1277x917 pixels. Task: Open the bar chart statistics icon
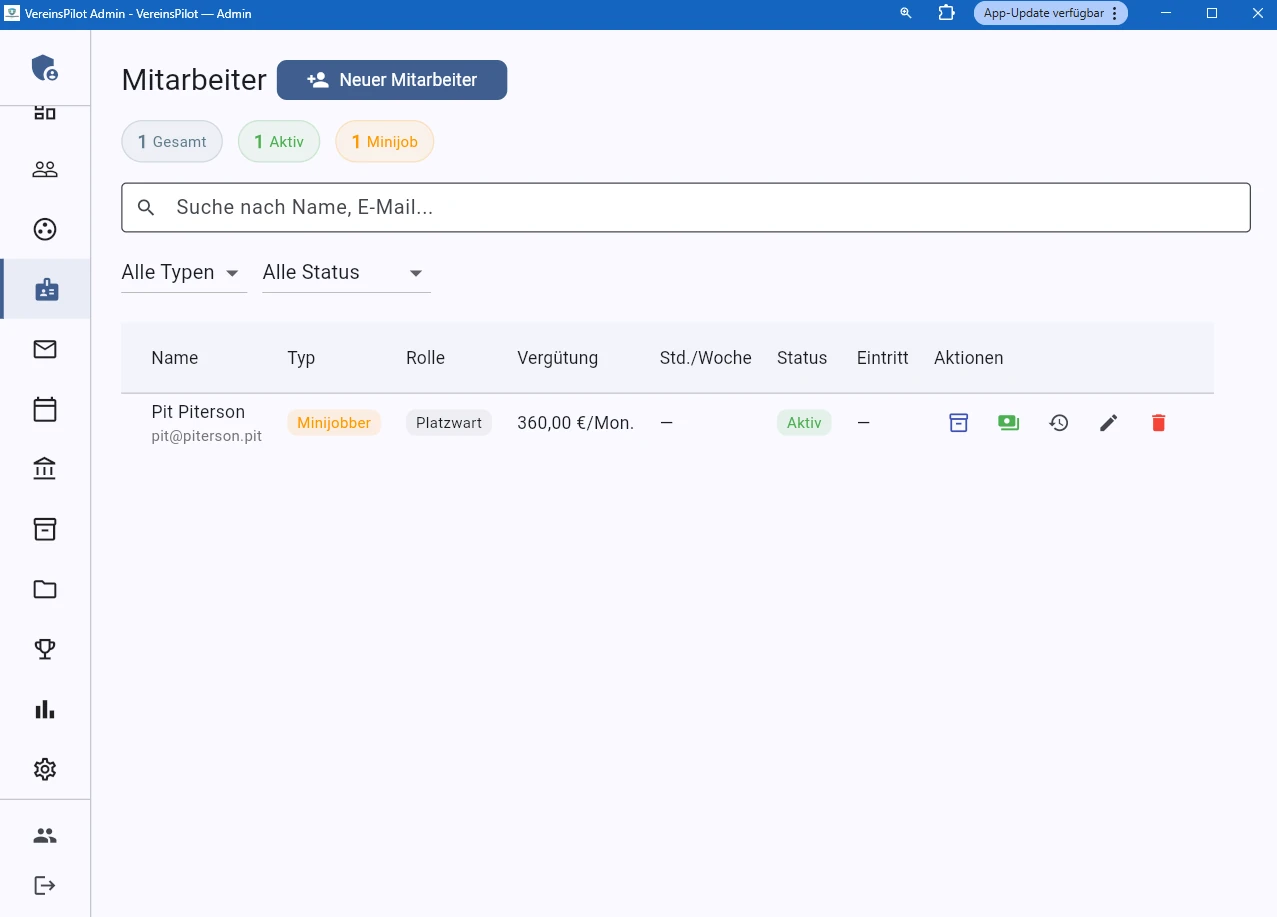tap(45, 709)
